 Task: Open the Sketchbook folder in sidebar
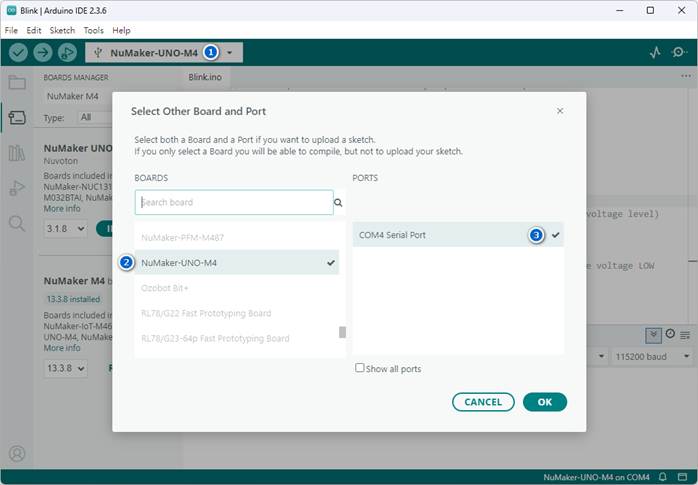click(17, 82)
